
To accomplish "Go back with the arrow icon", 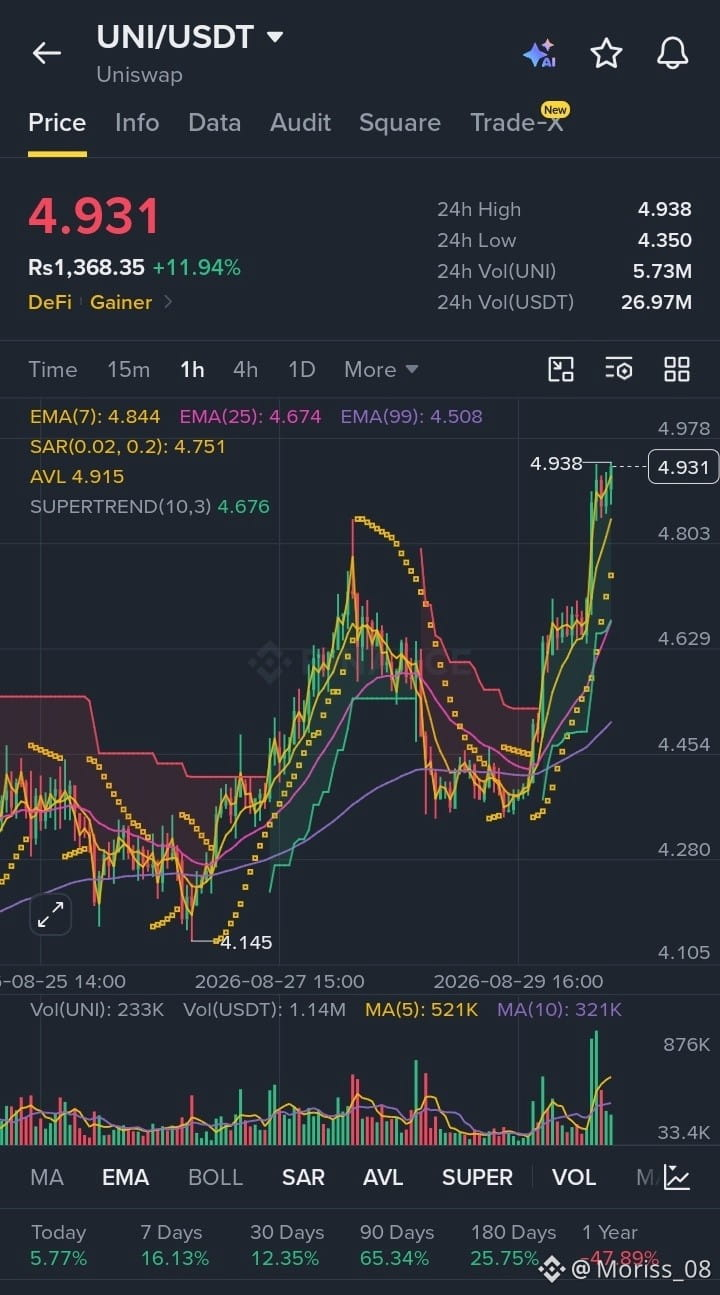I will pos(47,53).
